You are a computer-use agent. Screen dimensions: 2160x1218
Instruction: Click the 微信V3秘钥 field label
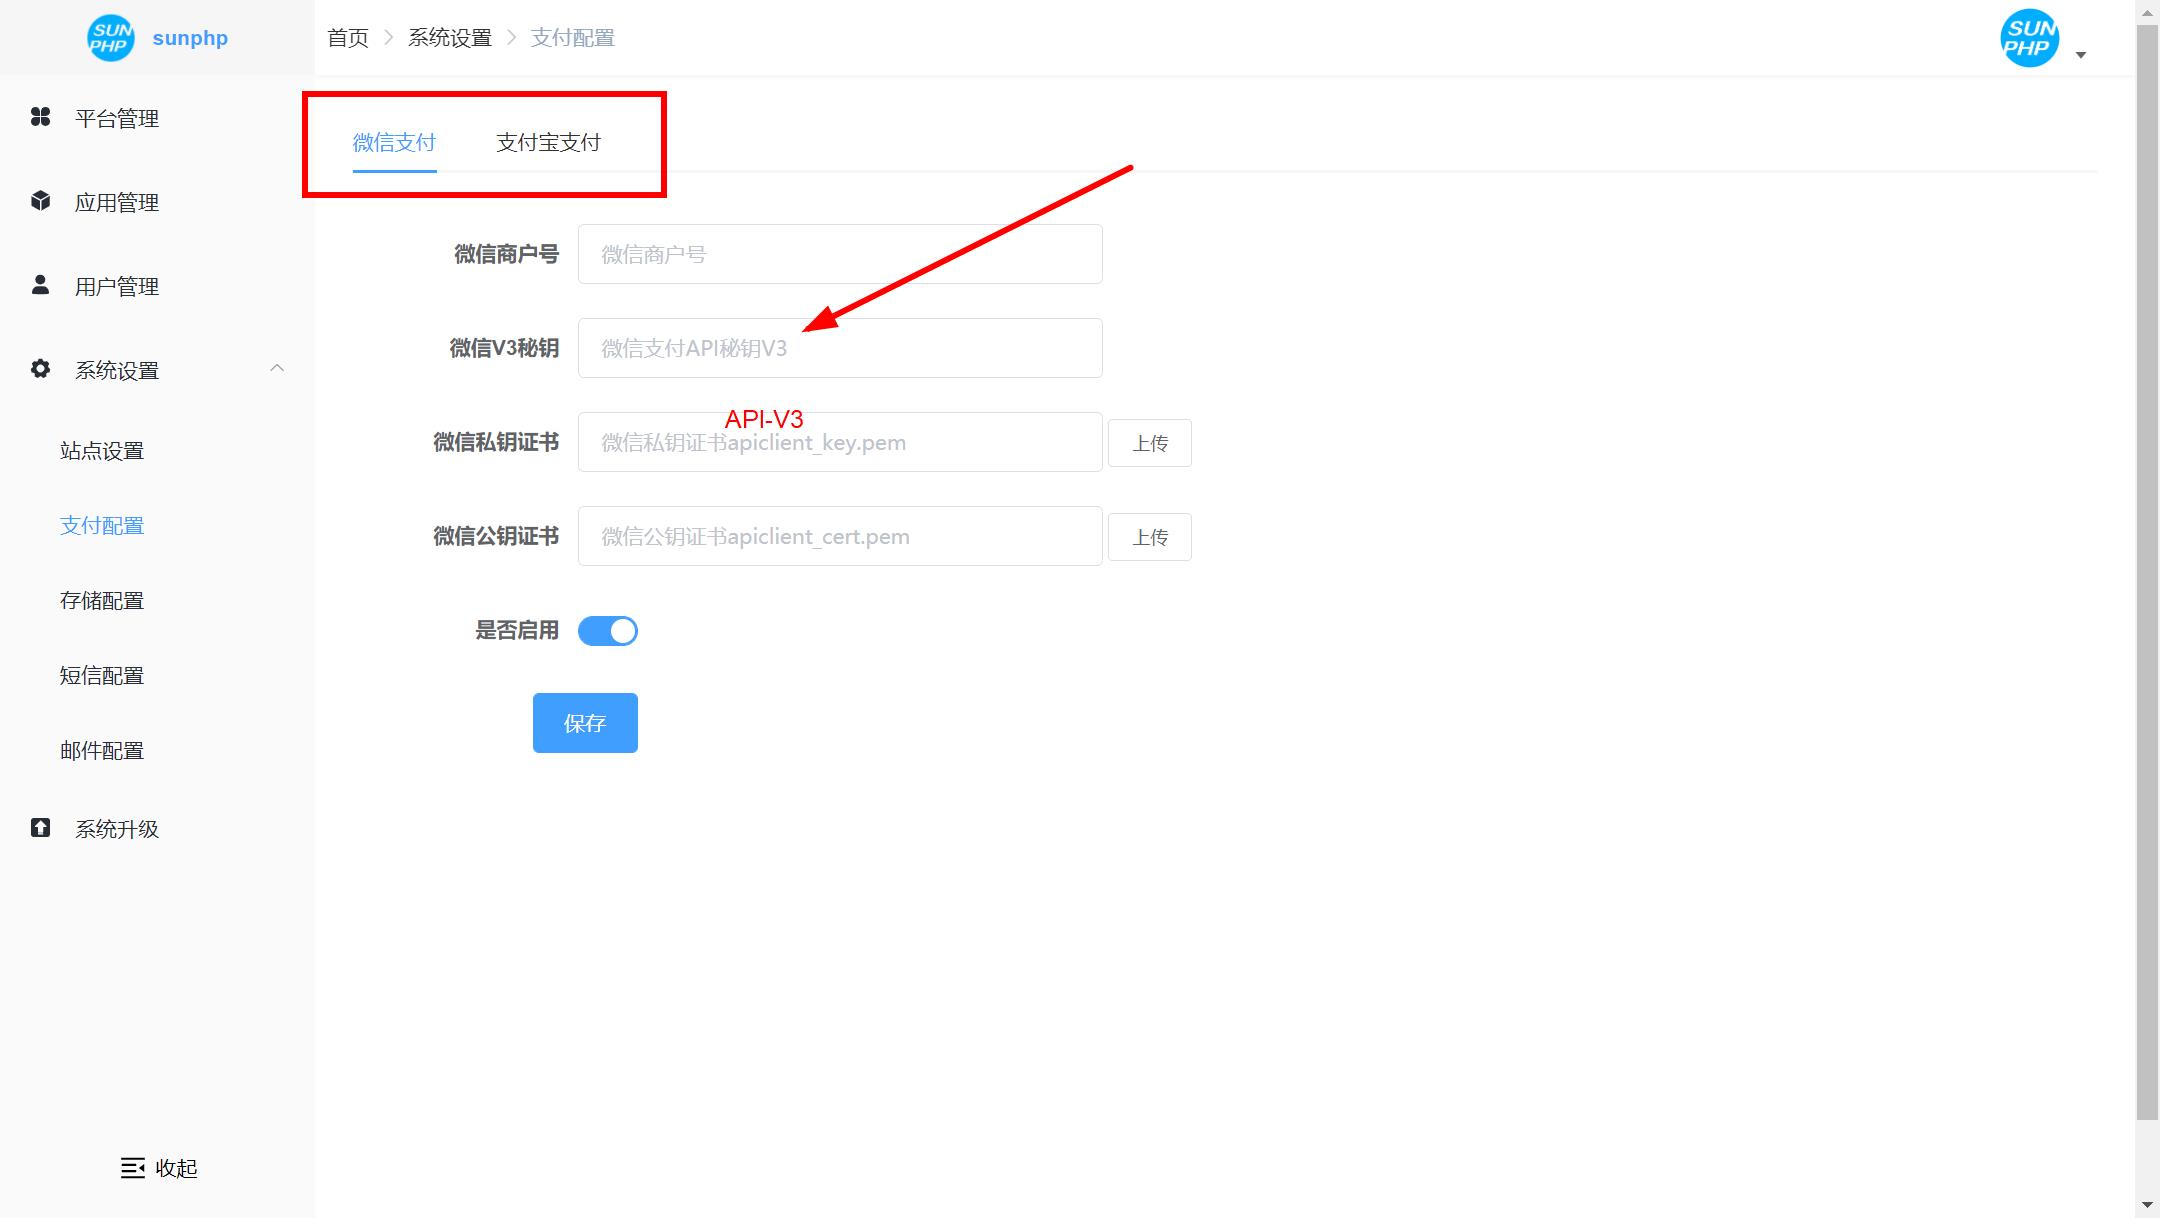(504, 348)
